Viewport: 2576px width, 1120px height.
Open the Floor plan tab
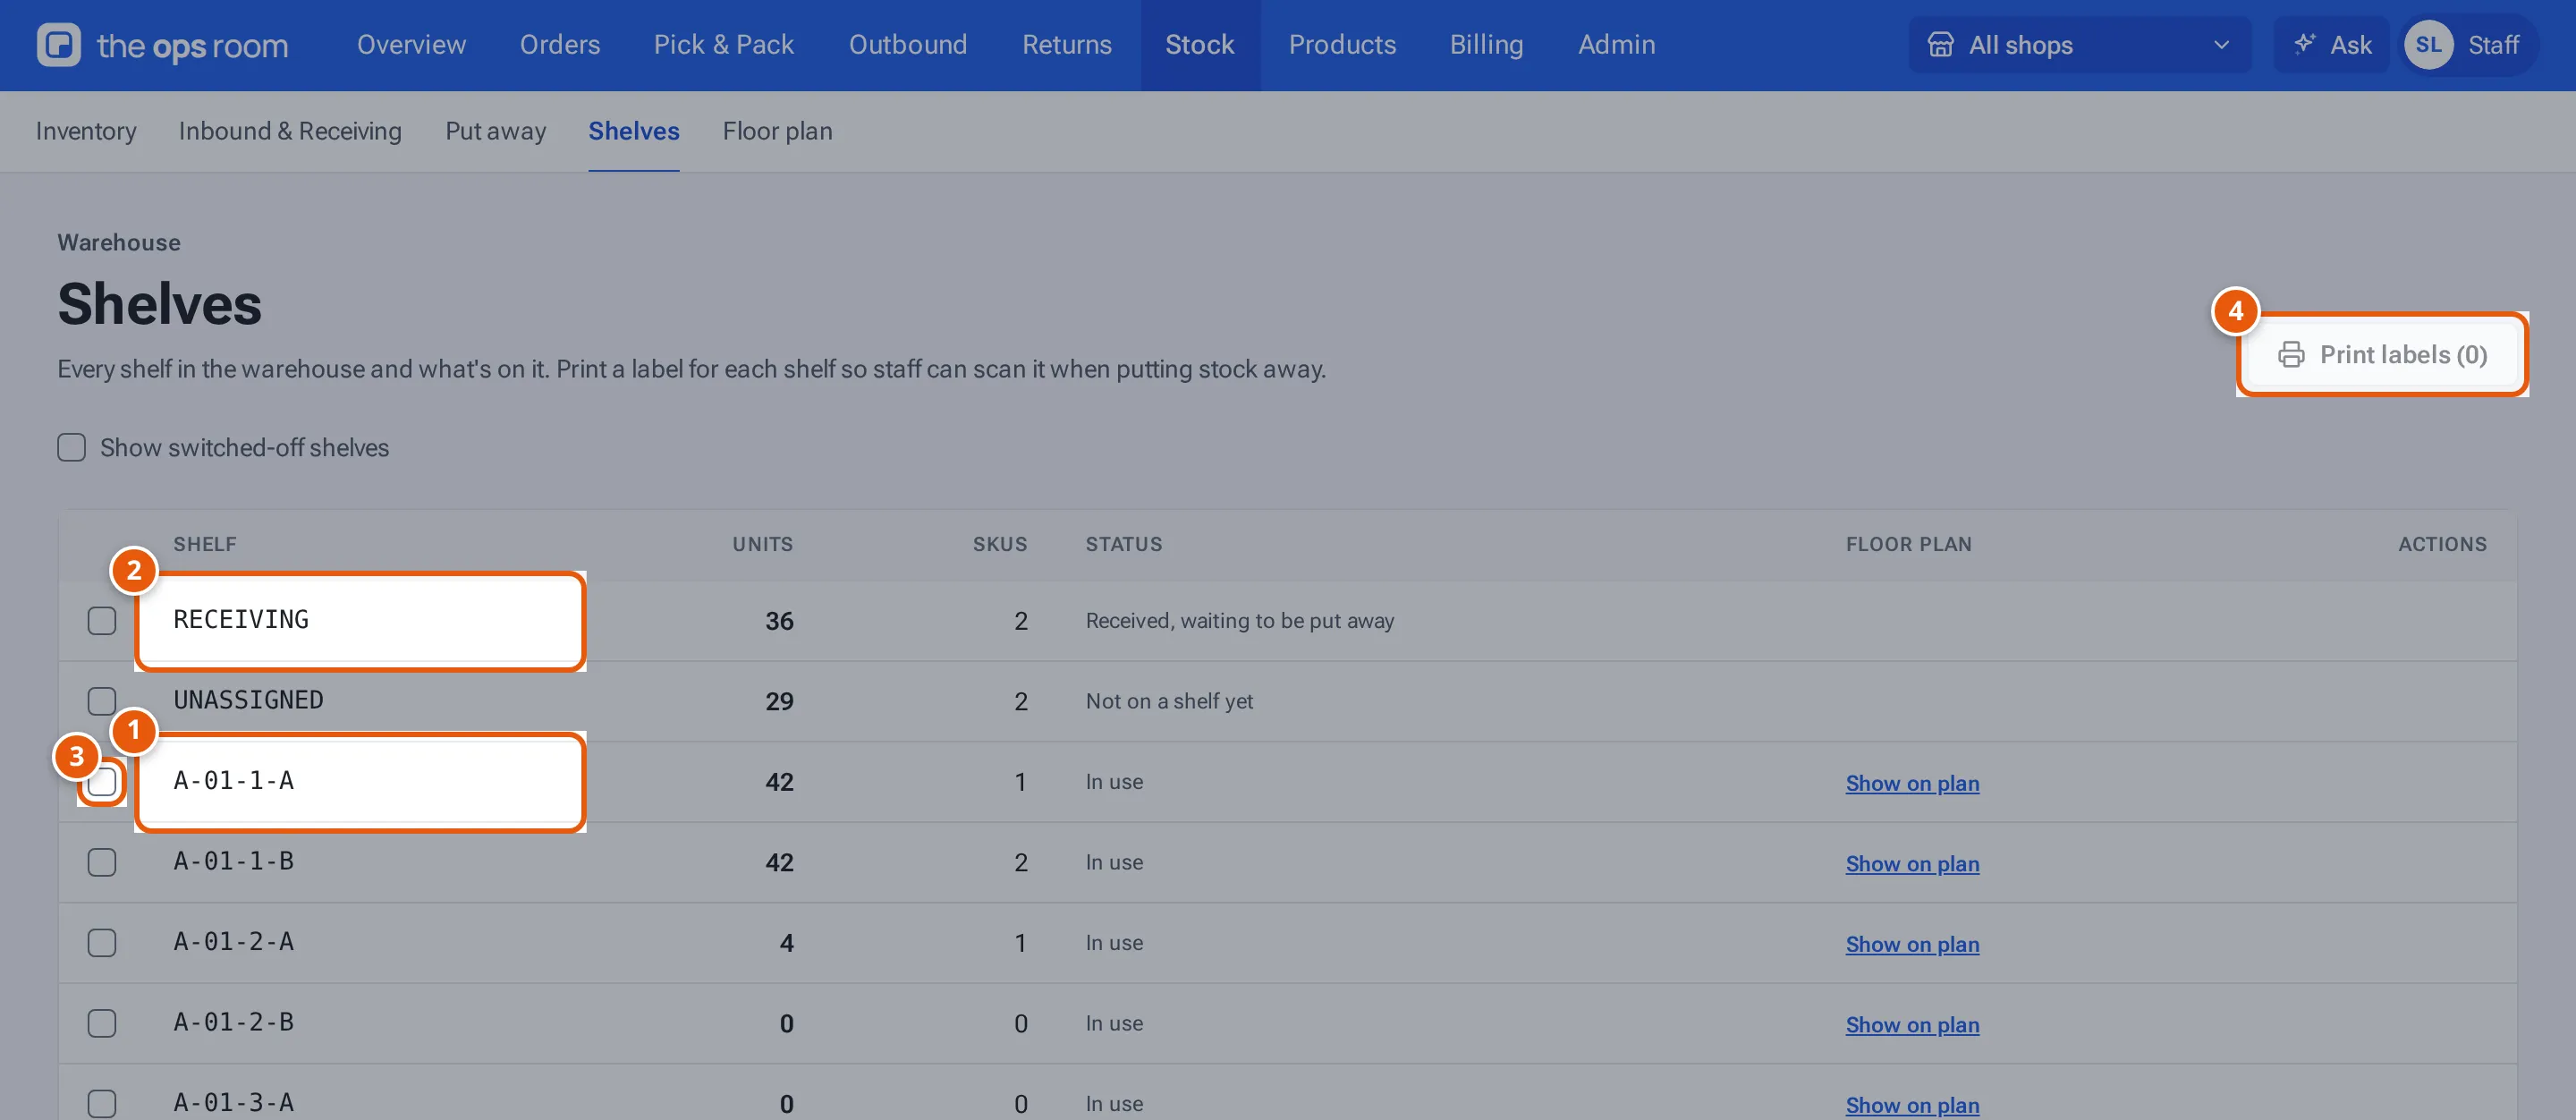point(778,131)
